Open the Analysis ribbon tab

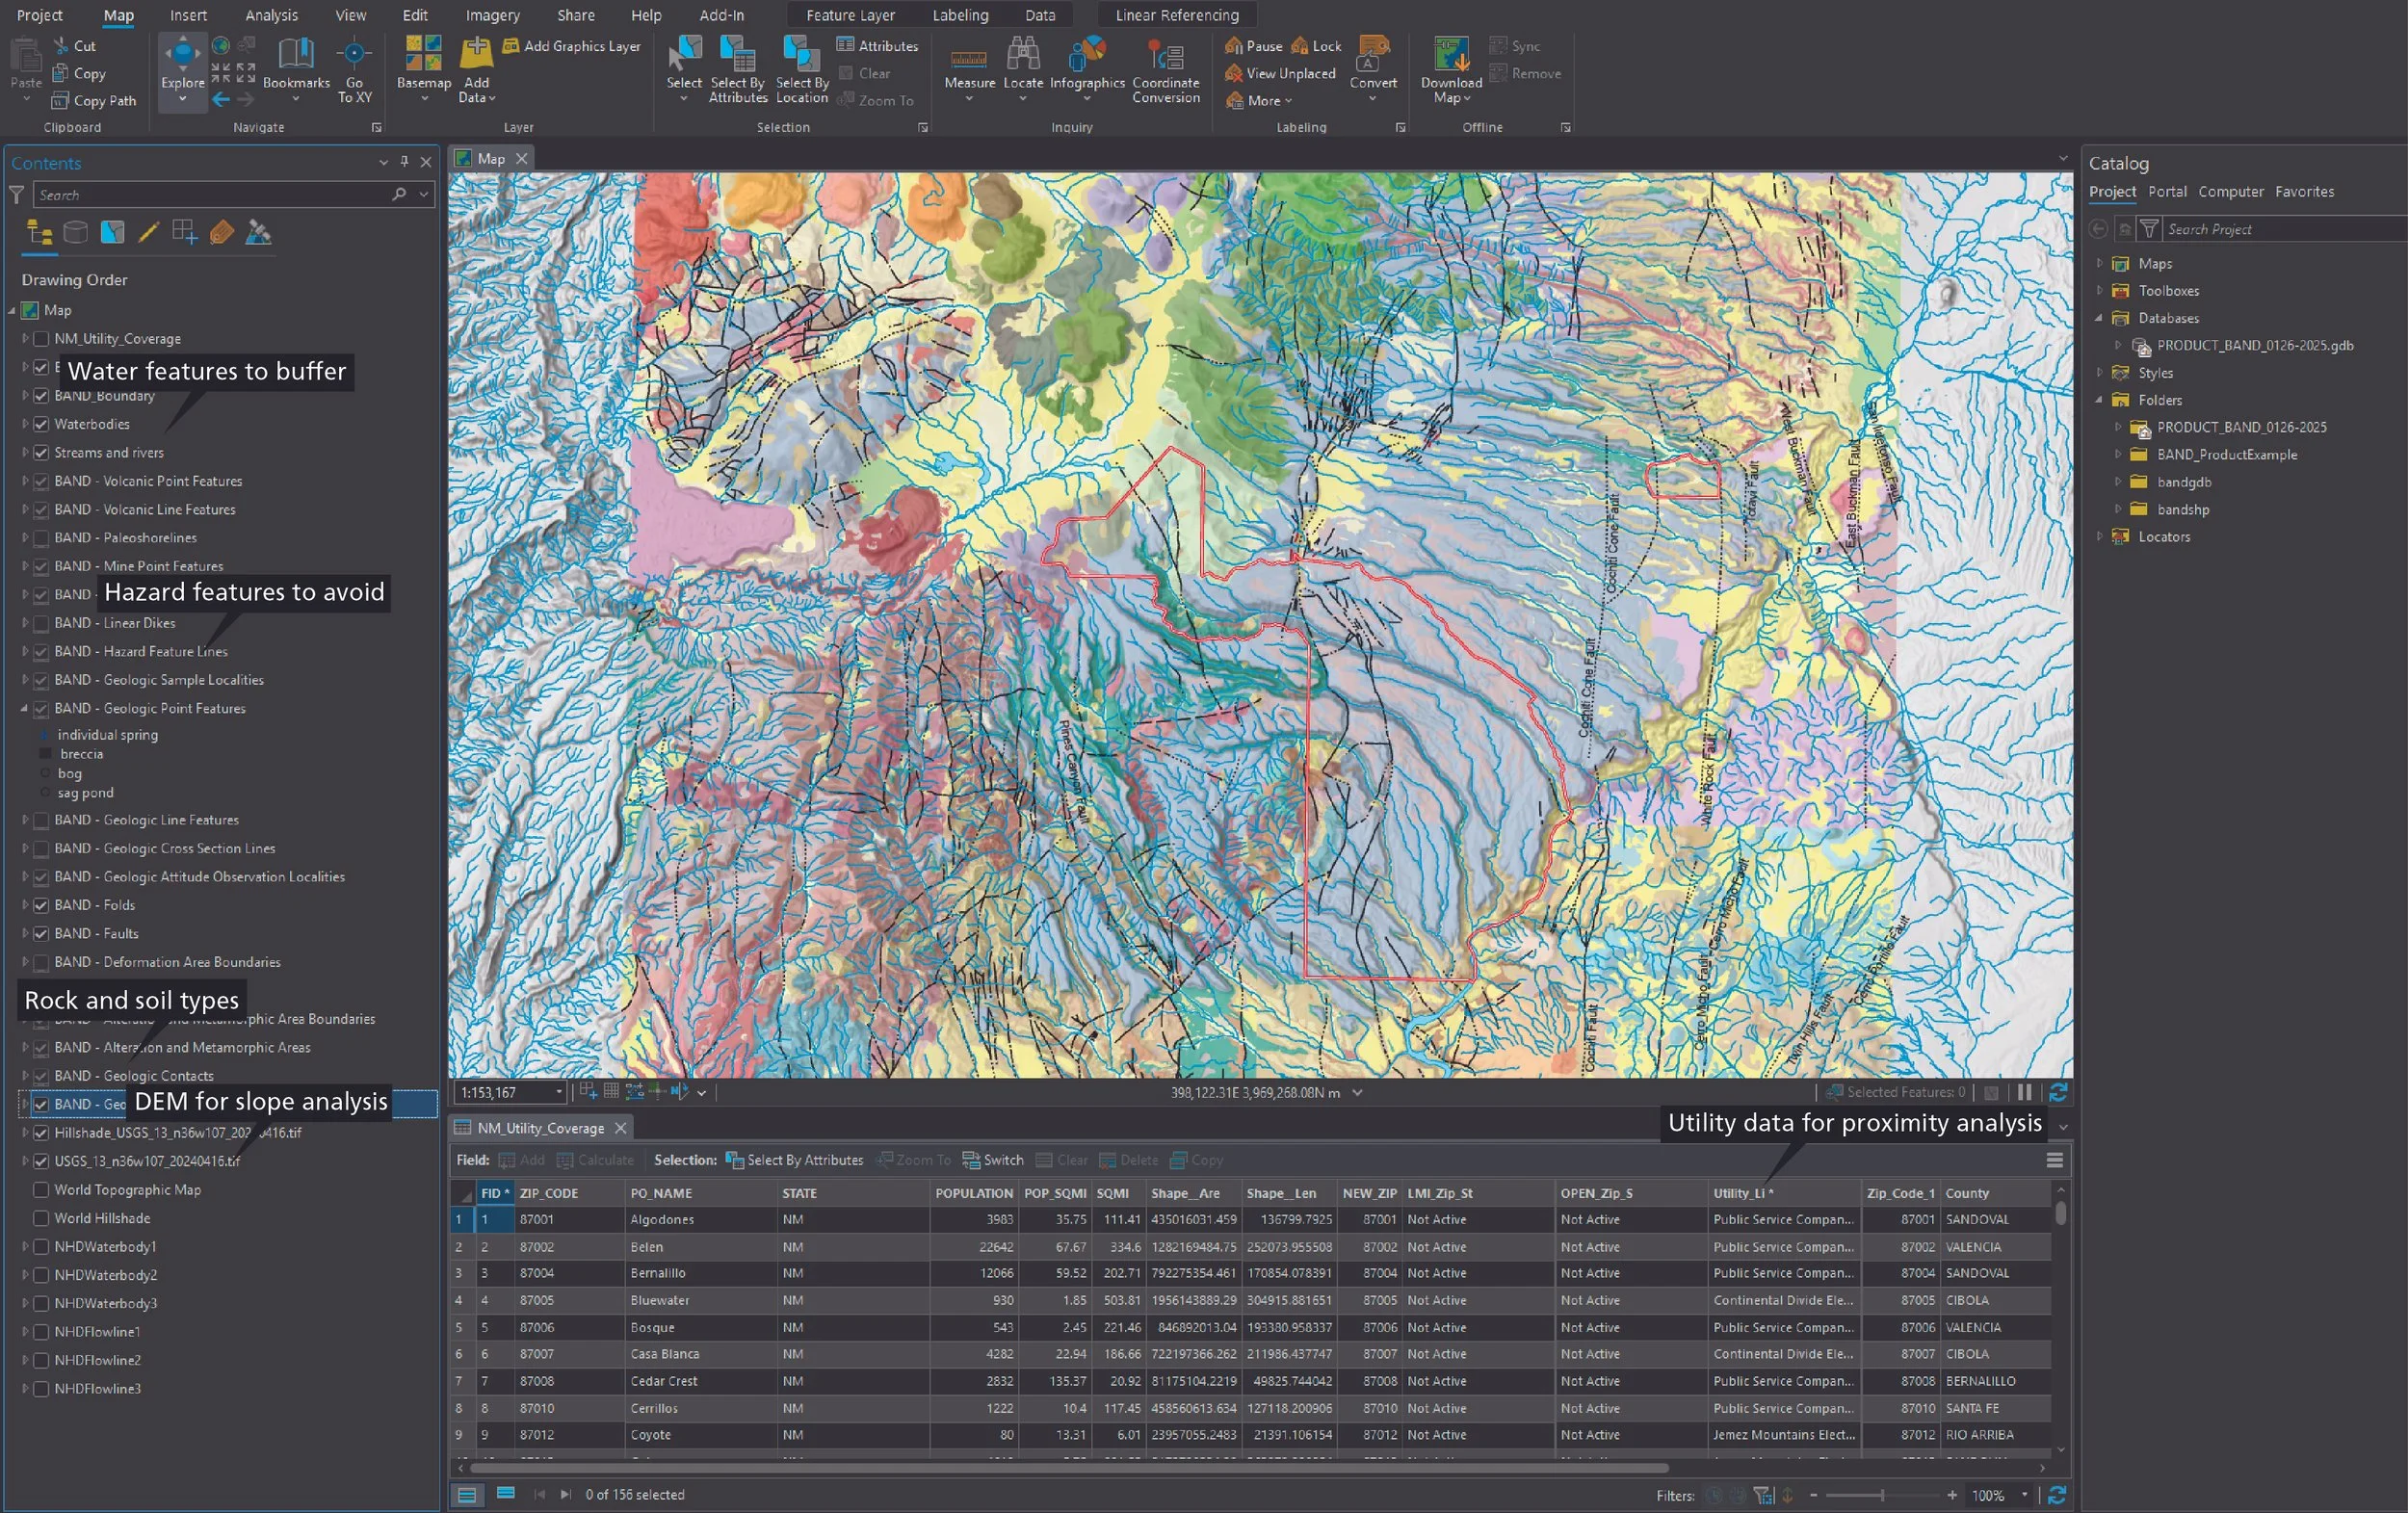(x=271, y=15)
